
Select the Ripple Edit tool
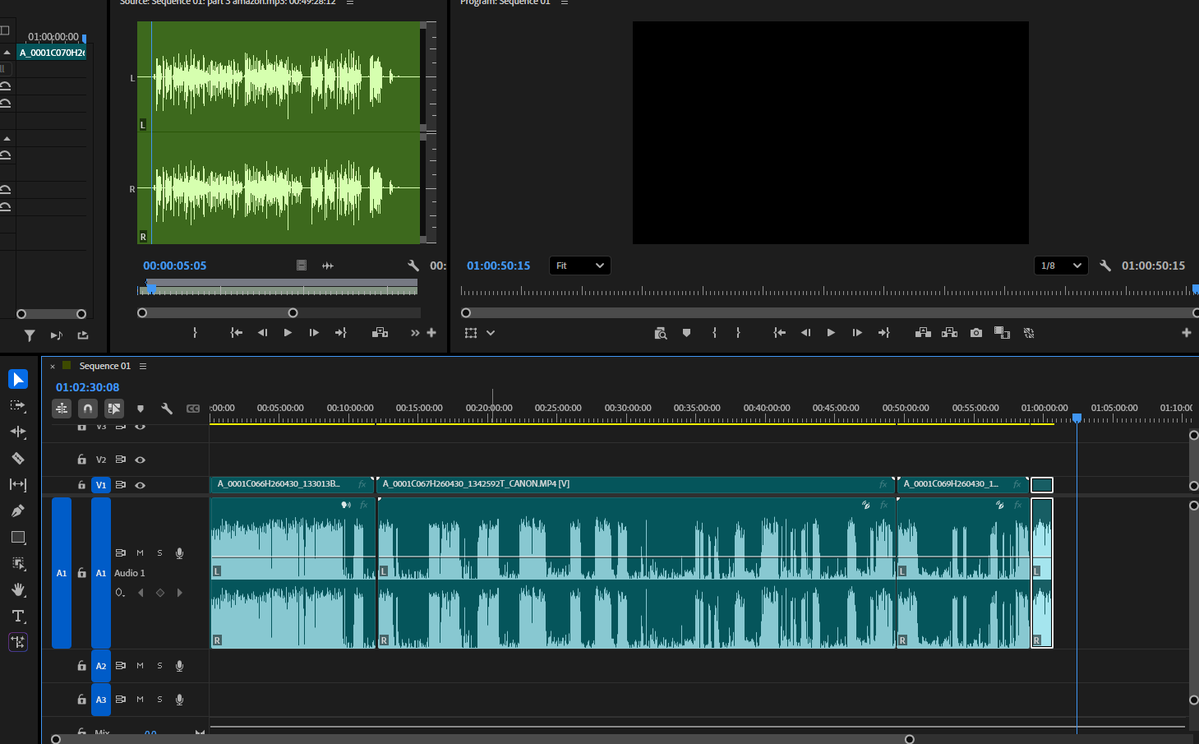pos(18,431)
